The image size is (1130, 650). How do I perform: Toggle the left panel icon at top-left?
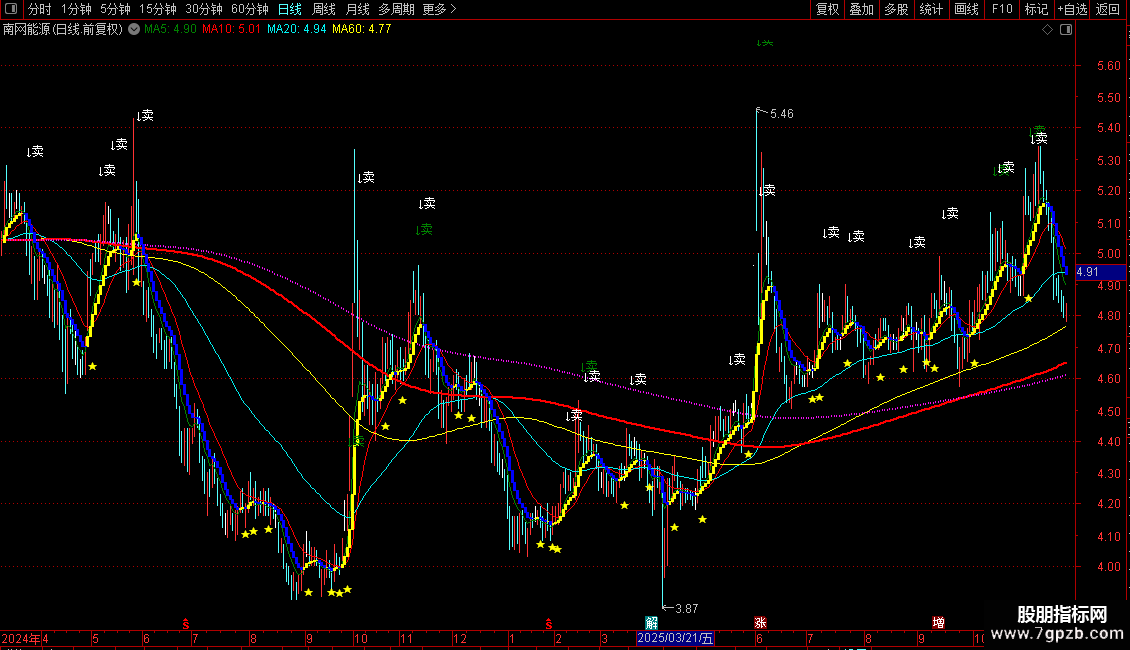[x=11, y=9]
